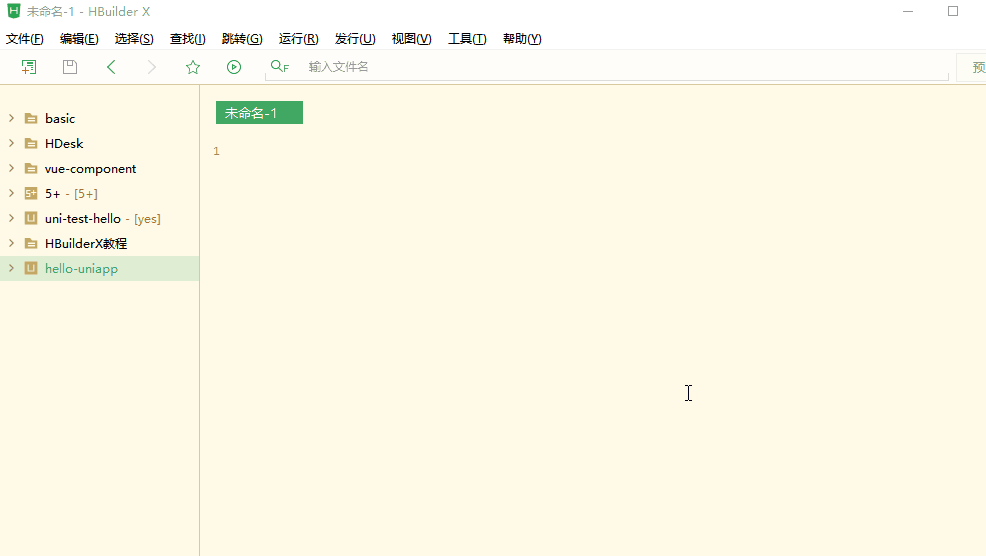Go back with the left arrow icon

(x=111, y=67)
